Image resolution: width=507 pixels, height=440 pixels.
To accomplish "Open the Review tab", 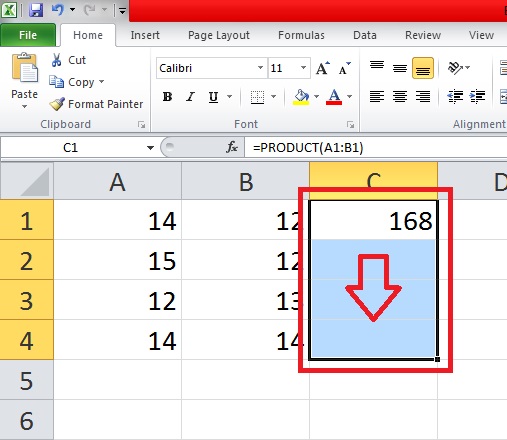I will [423, 35].
